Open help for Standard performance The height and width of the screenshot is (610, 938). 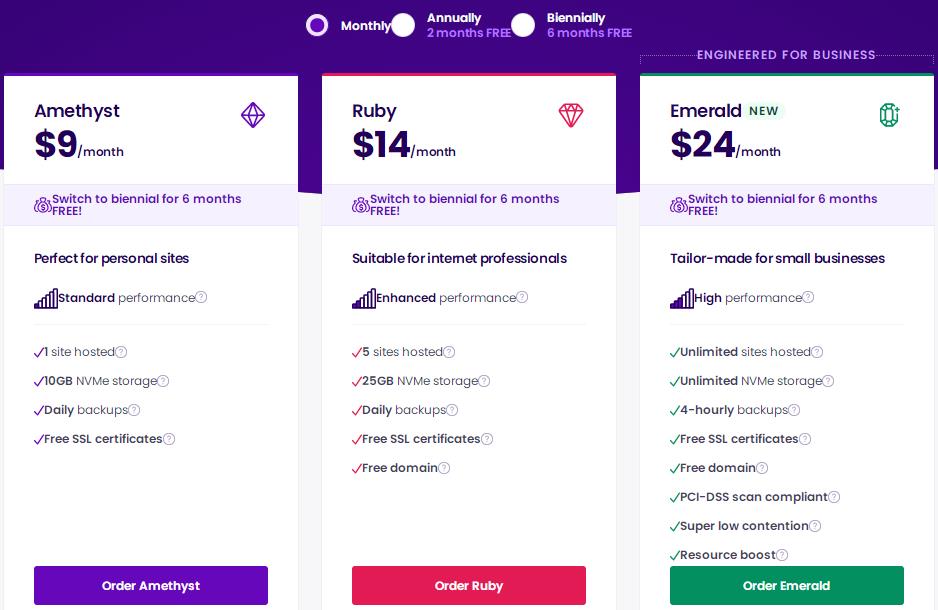click(201, 297)
